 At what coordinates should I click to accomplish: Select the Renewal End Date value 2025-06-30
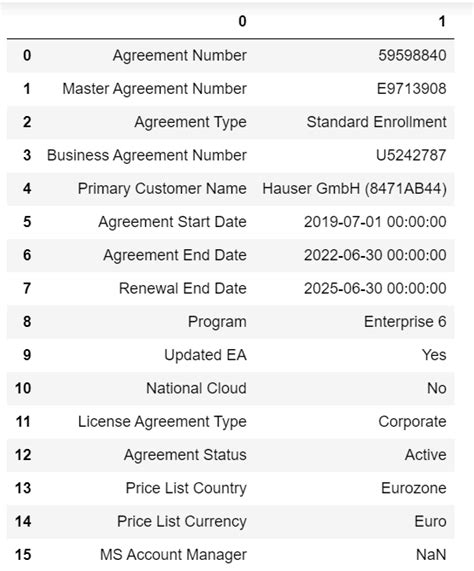point(375,288)
